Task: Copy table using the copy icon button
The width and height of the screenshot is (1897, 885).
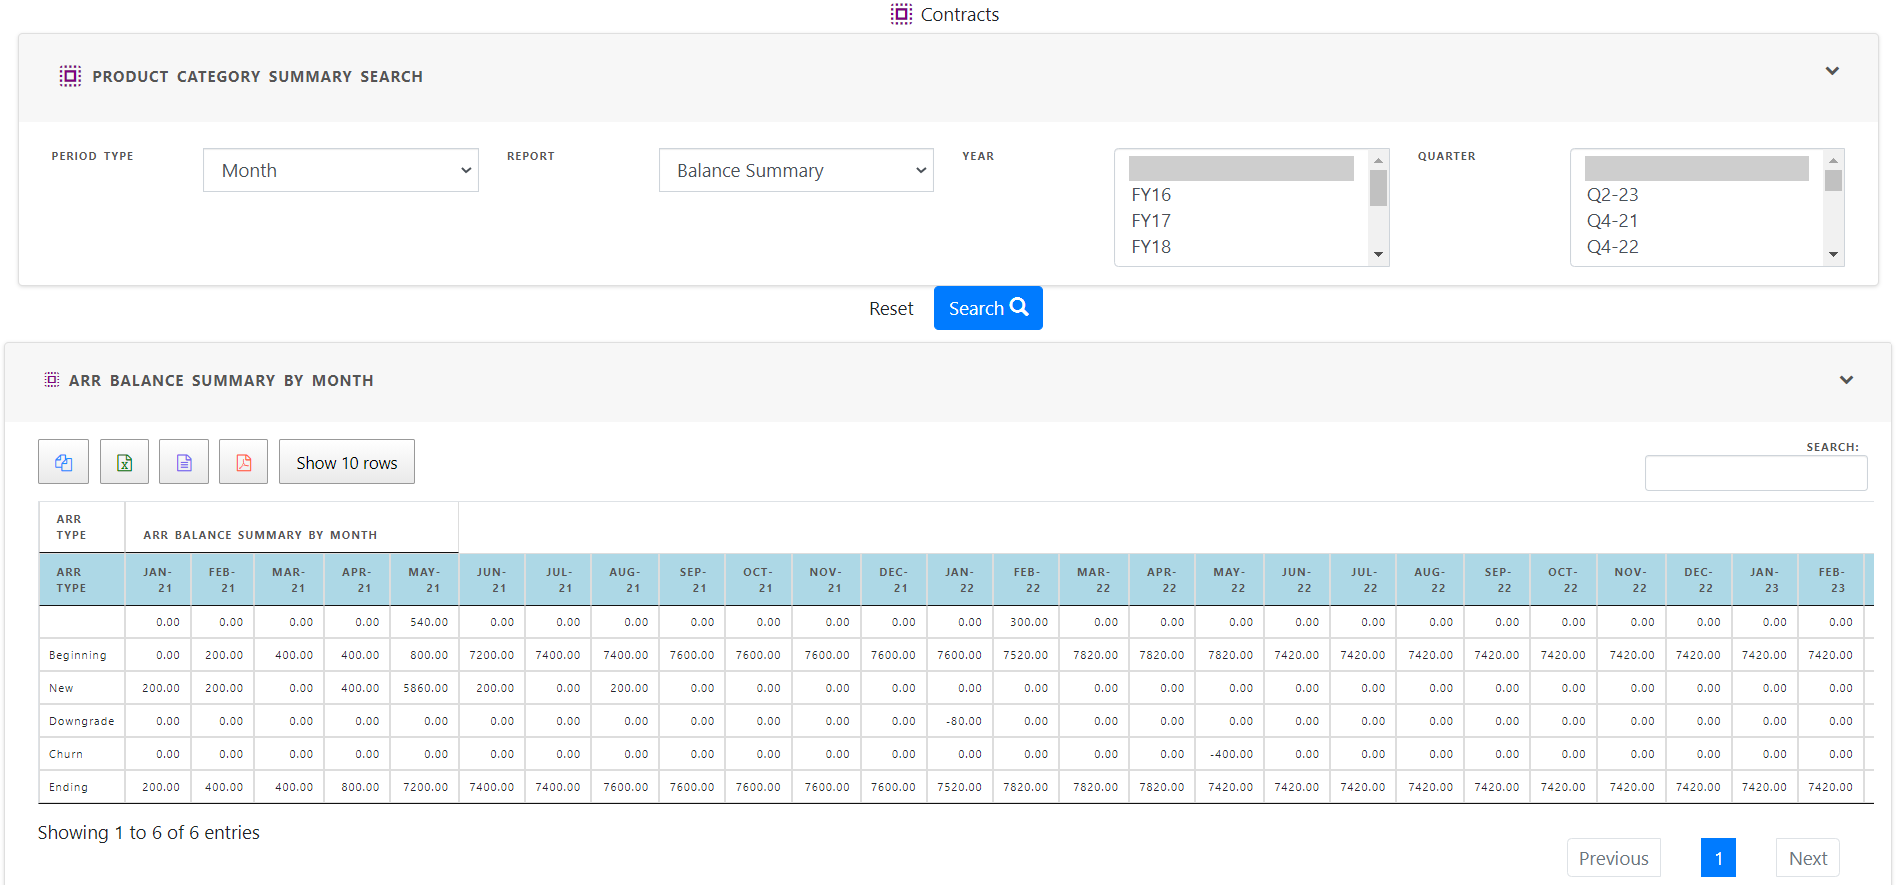Action: pyautogui.click(x=64, y=462)
